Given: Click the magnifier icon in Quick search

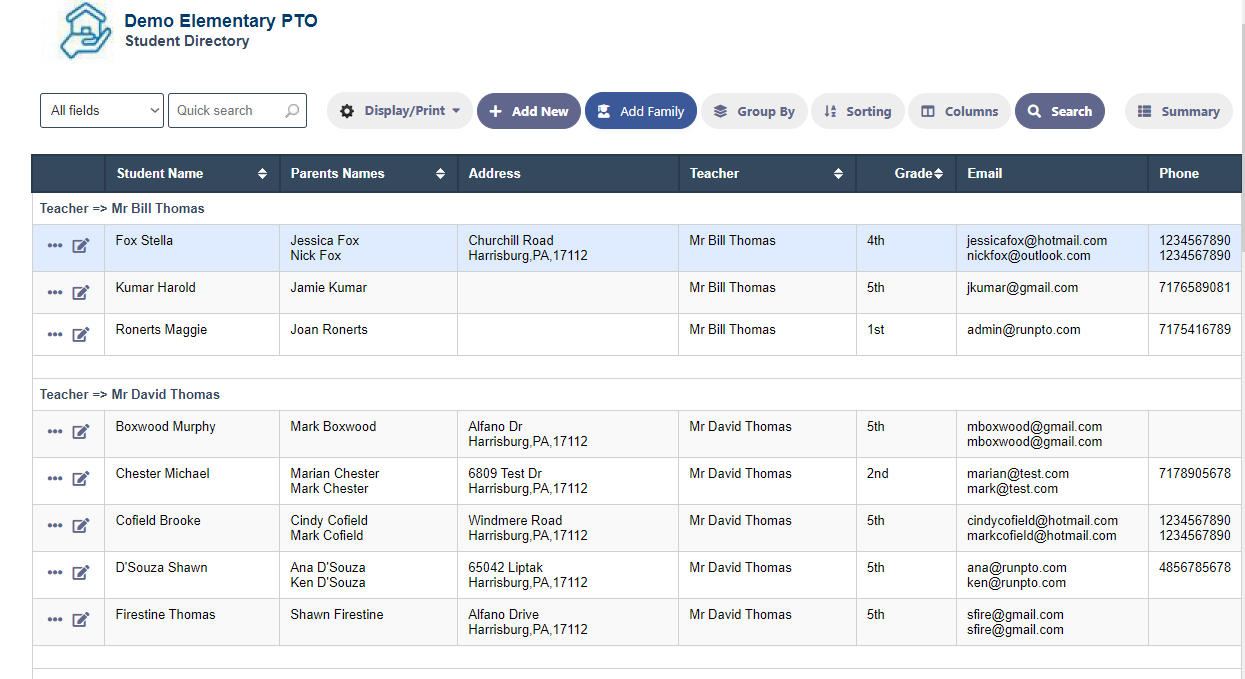Looking at the screenshot, I should 291,111.
